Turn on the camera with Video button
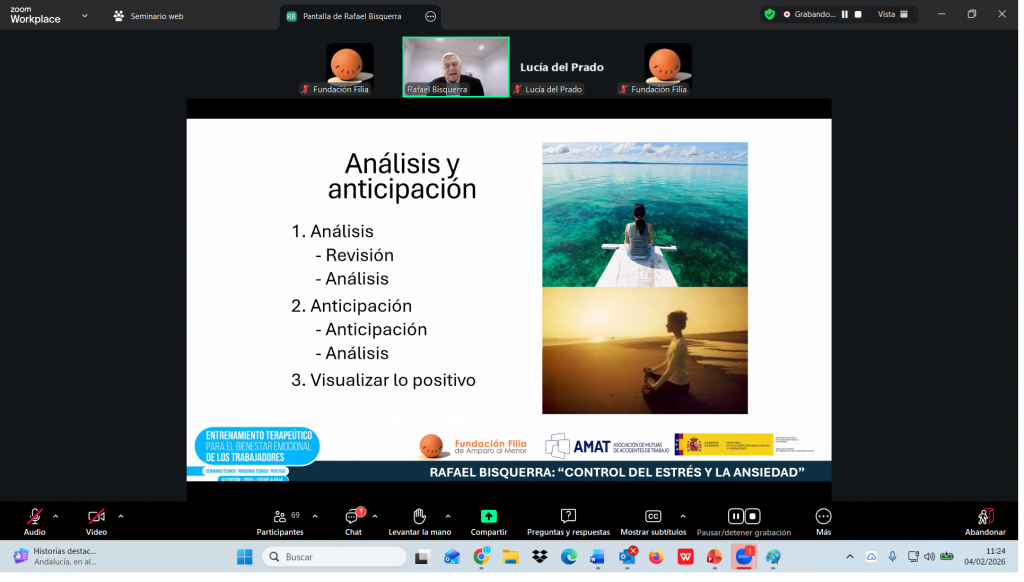The width and height of the screenshot is (1024, 582). coord(96,517)
